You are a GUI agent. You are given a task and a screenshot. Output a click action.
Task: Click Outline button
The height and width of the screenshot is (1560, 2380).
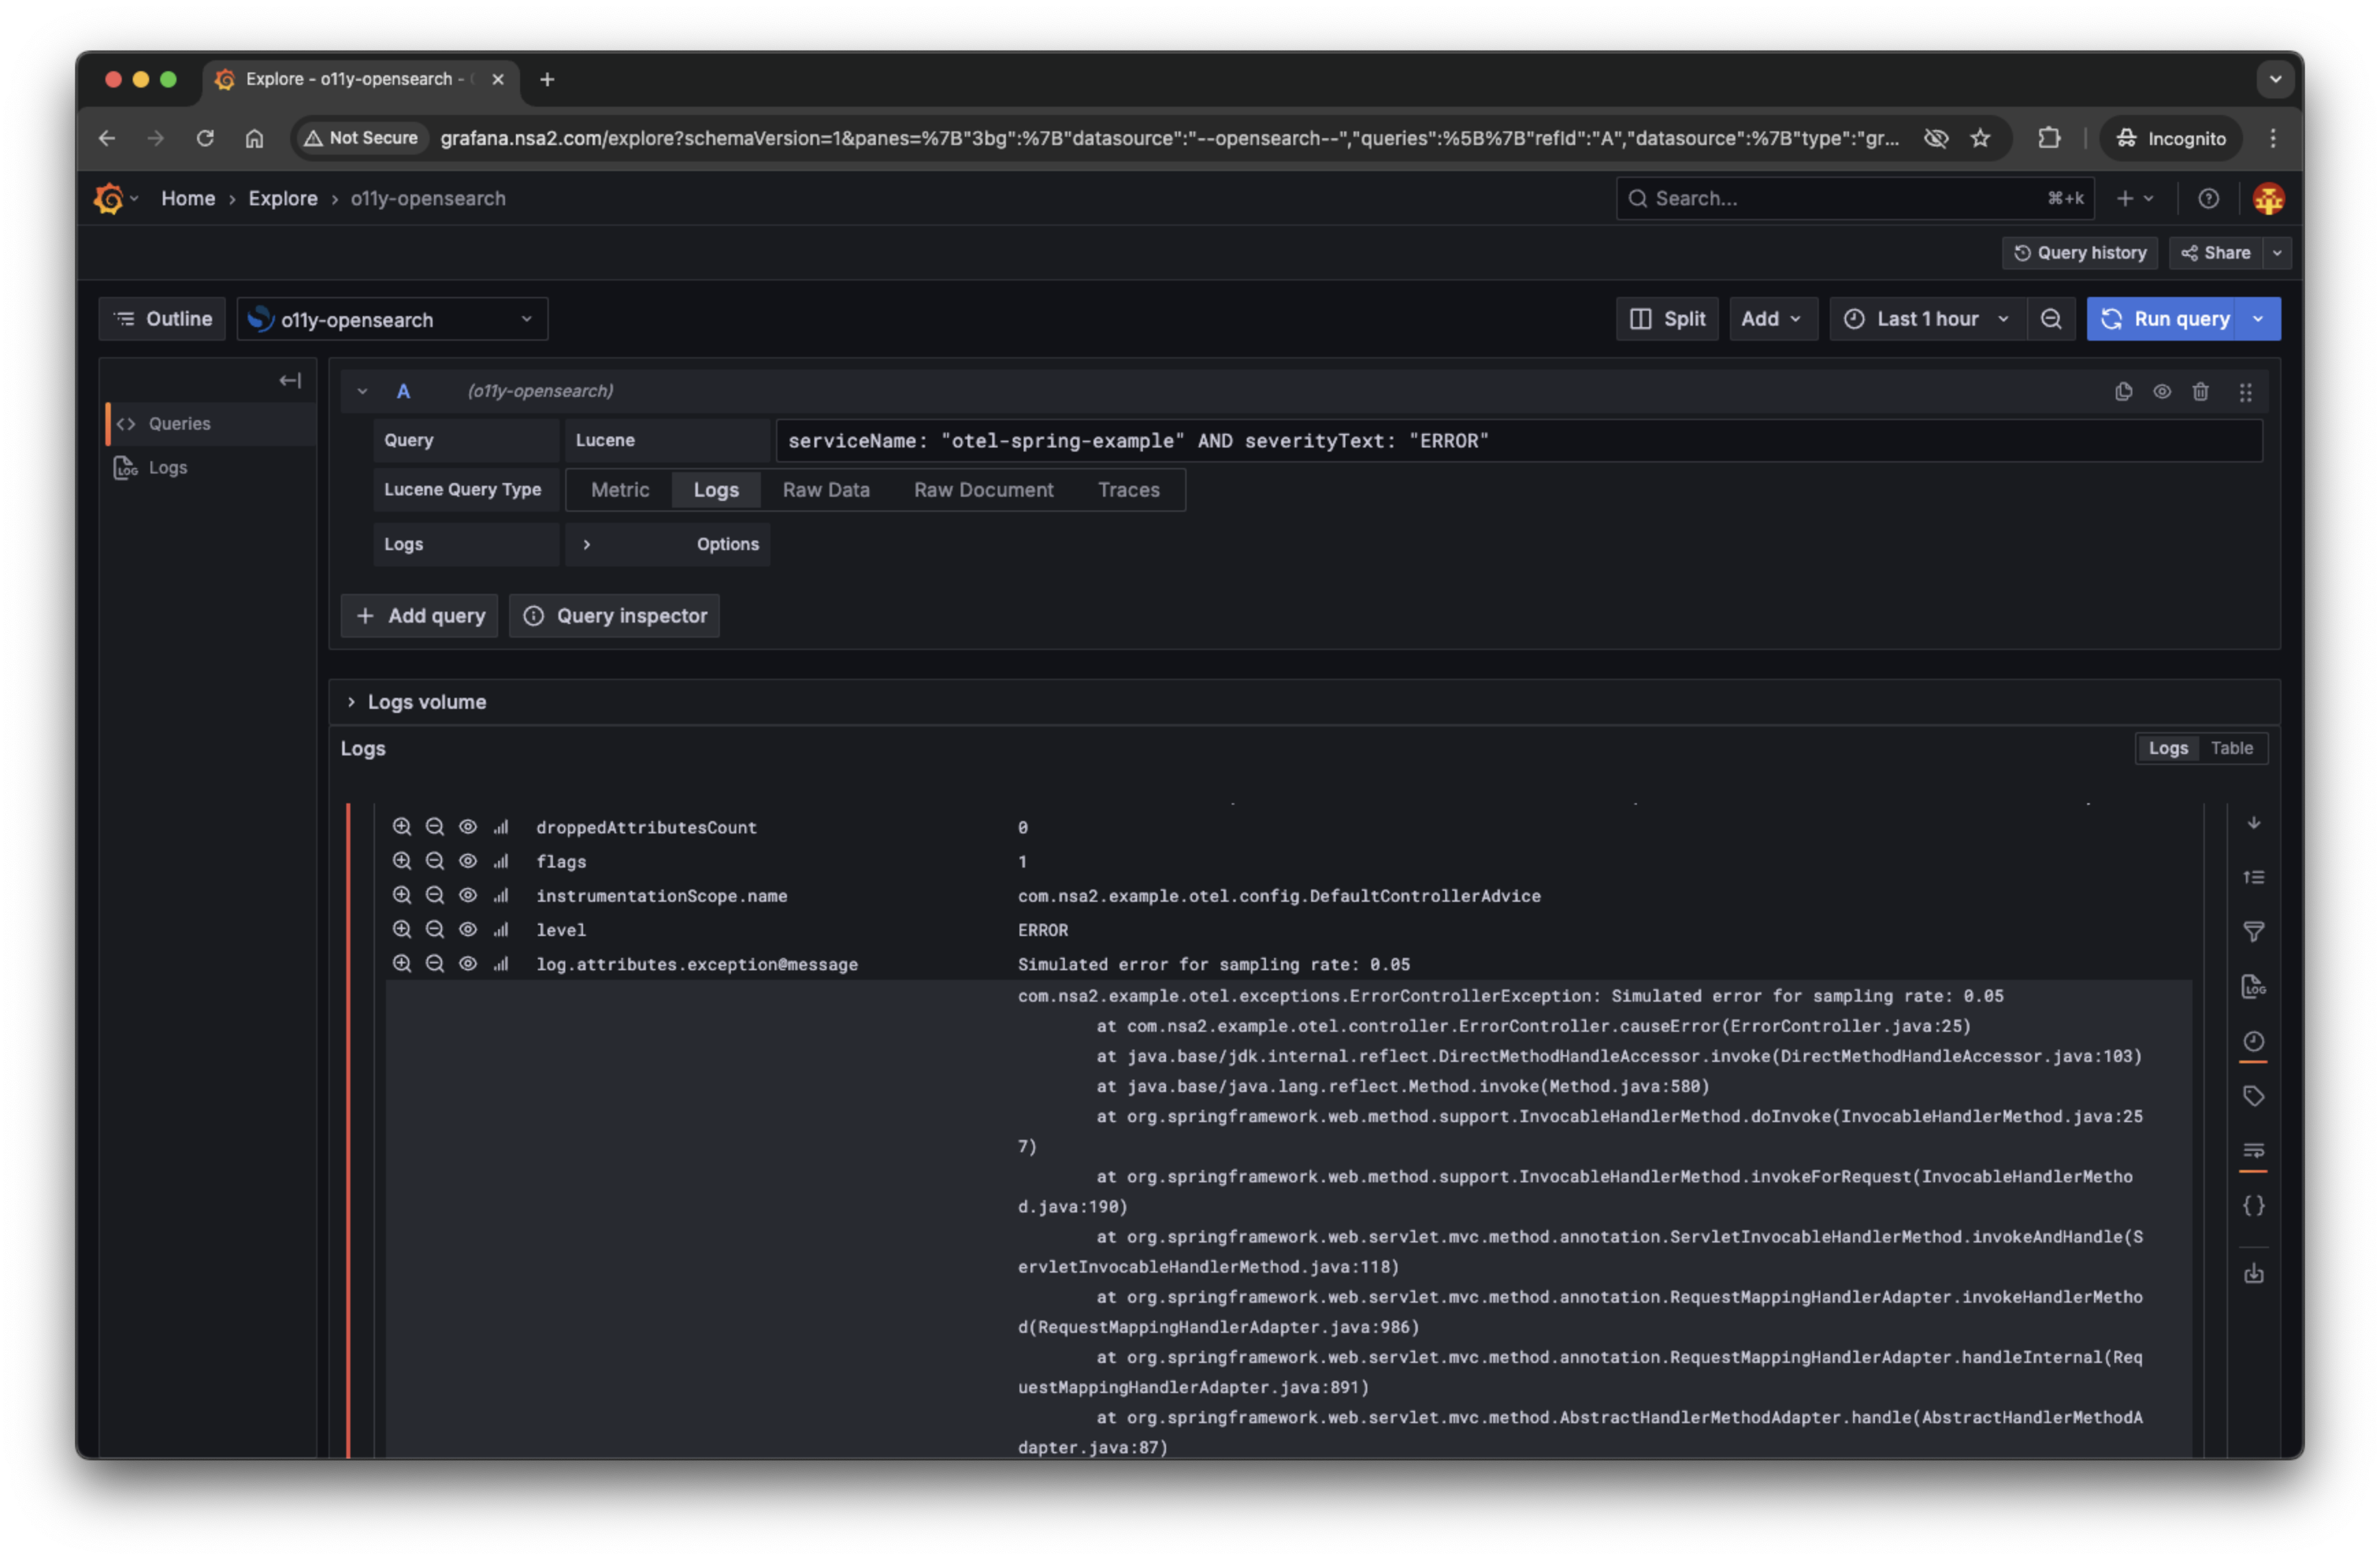(x=162, y=319)
